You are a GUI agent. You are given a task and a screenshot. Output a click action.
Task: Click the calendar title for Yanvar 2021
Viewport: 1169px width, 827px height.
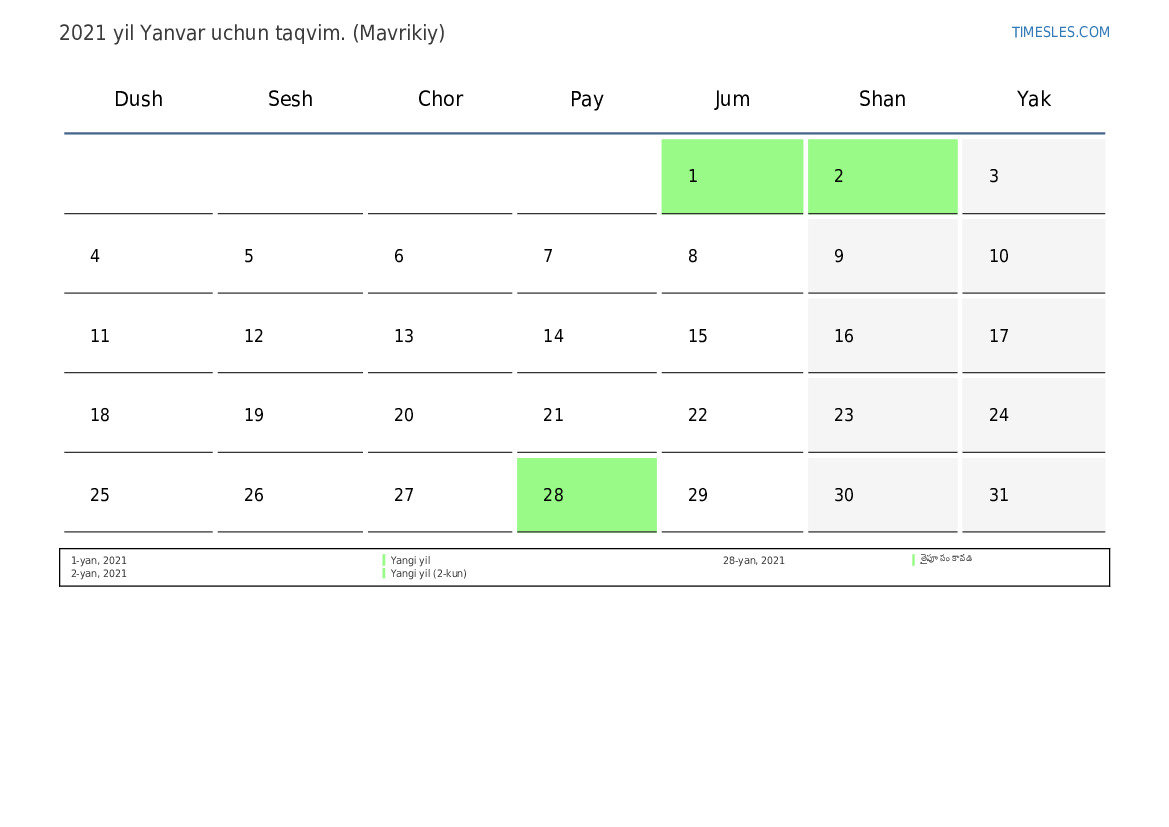click(252, 33)
